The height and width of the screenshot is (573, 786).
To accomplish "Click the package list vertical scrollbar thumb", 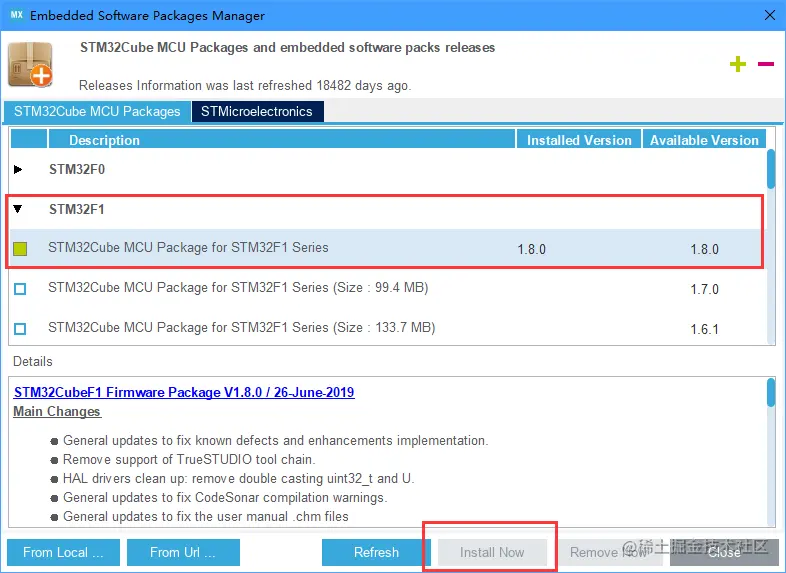I will (x=770, y=169).
